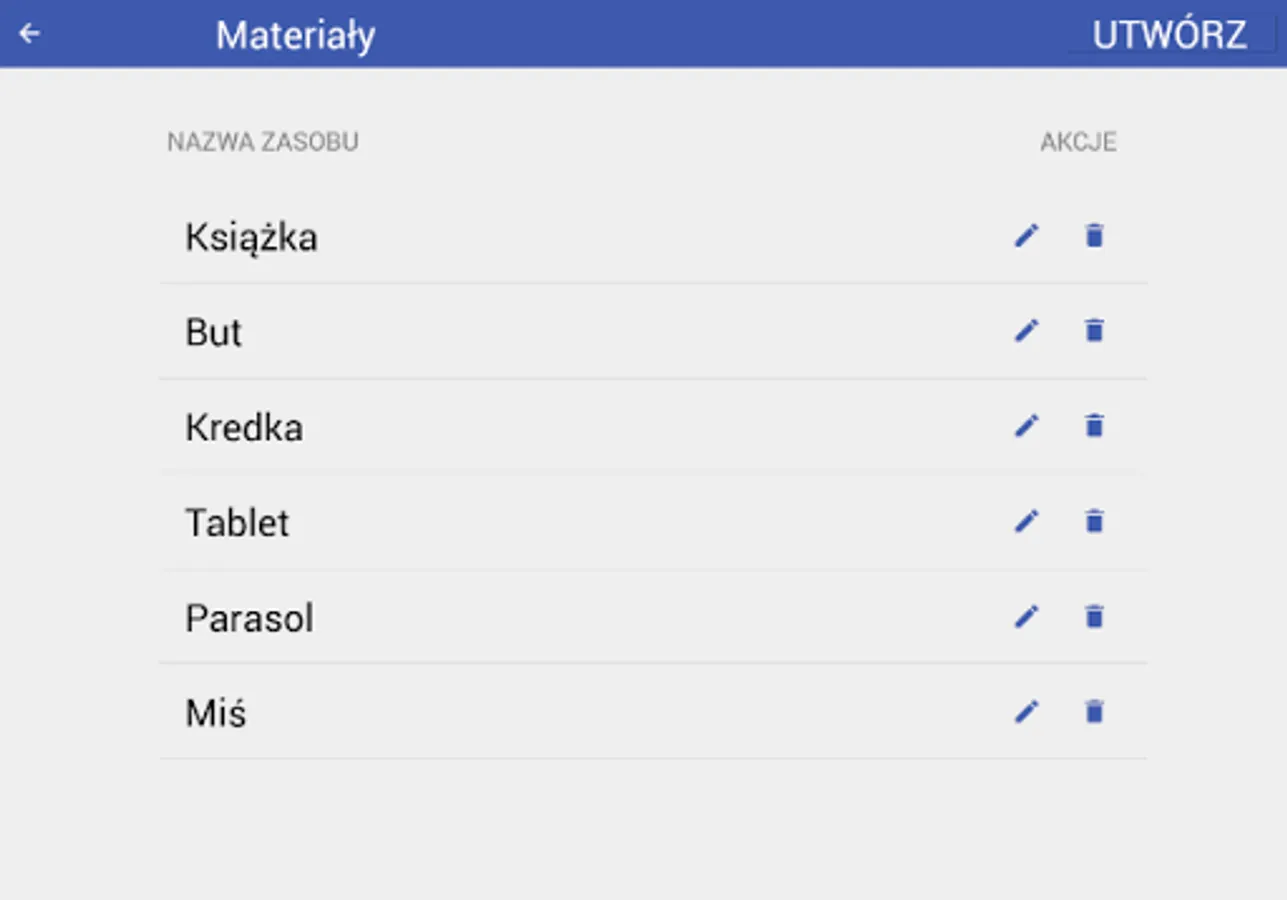Delete the But entry via trash icon

coord(1094,331)
